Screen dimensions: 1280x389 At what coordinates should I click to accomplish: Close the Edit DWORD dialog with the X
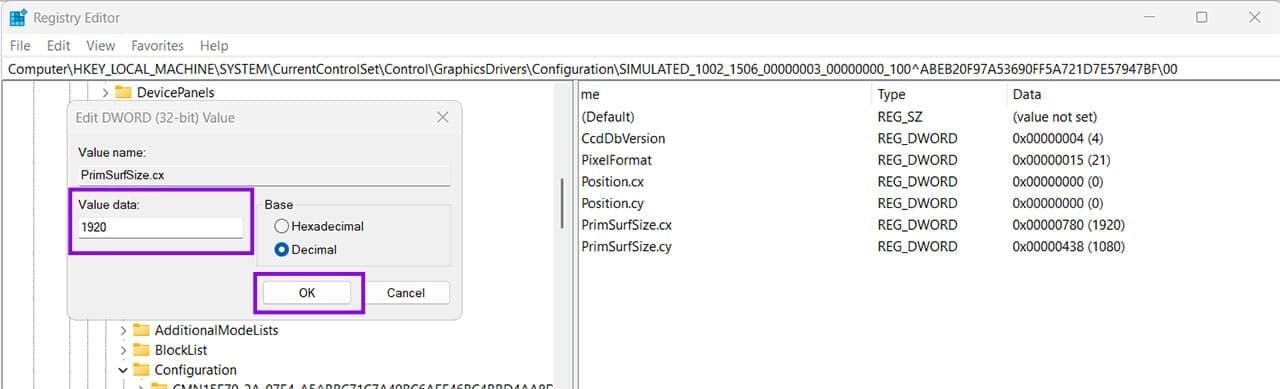[443, 118]
